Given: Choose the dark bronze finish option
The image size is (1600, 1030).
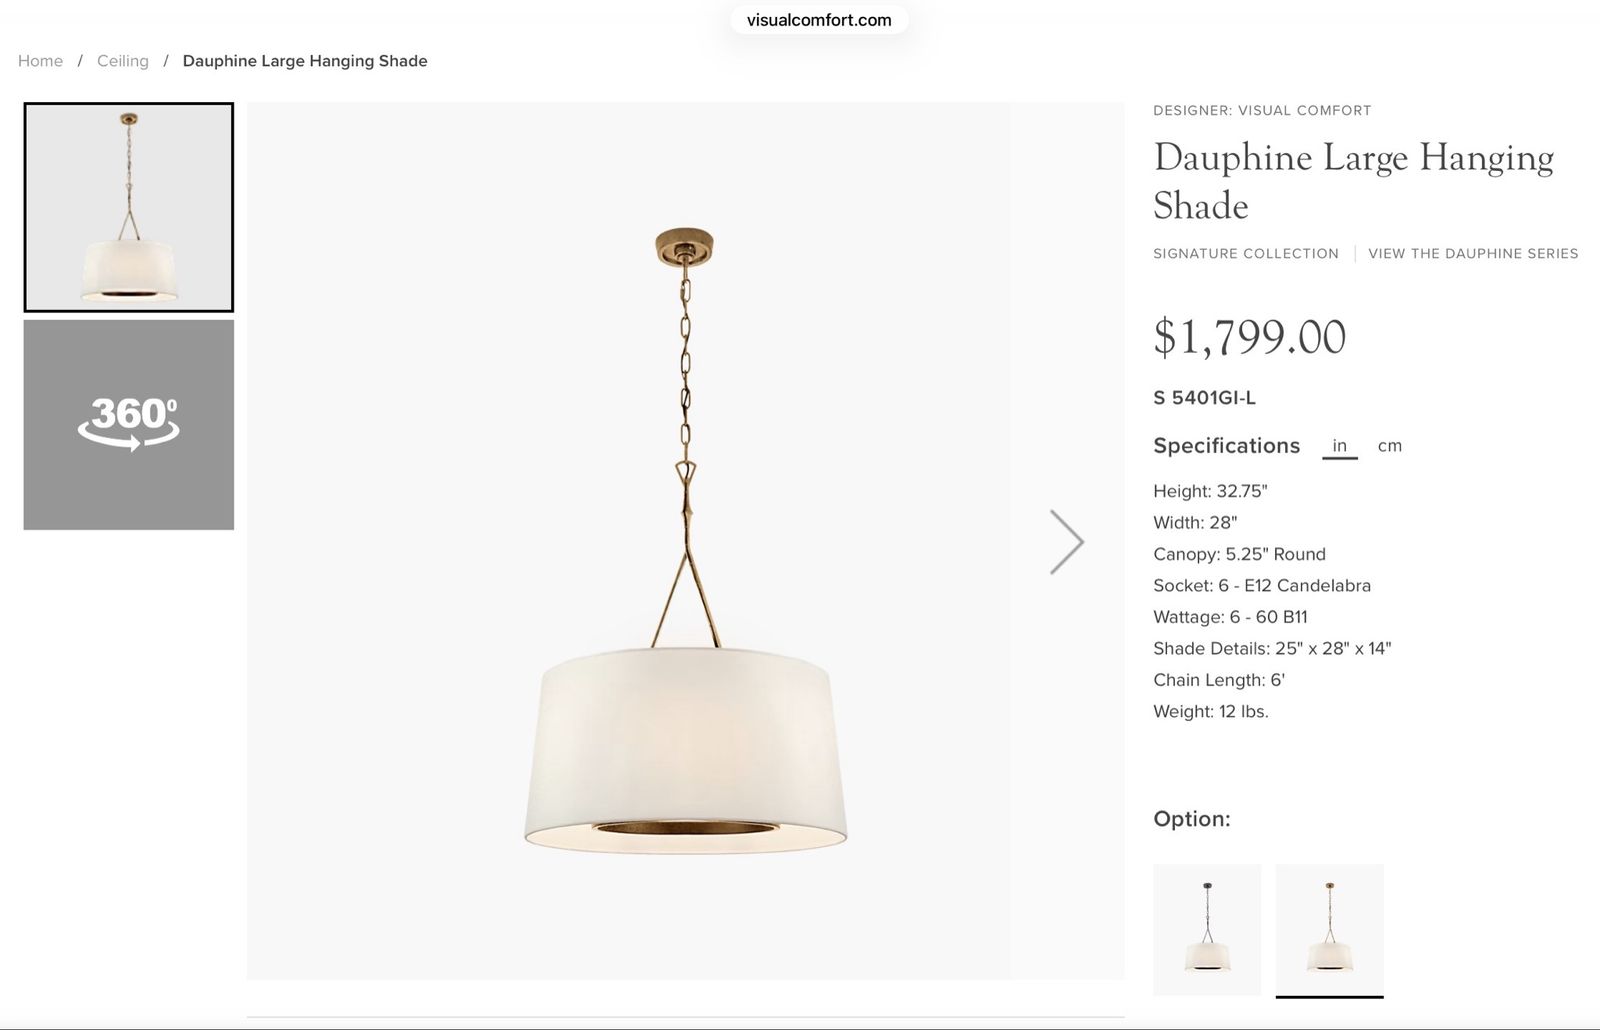Looking at the screenshot, I should 1207,930.
